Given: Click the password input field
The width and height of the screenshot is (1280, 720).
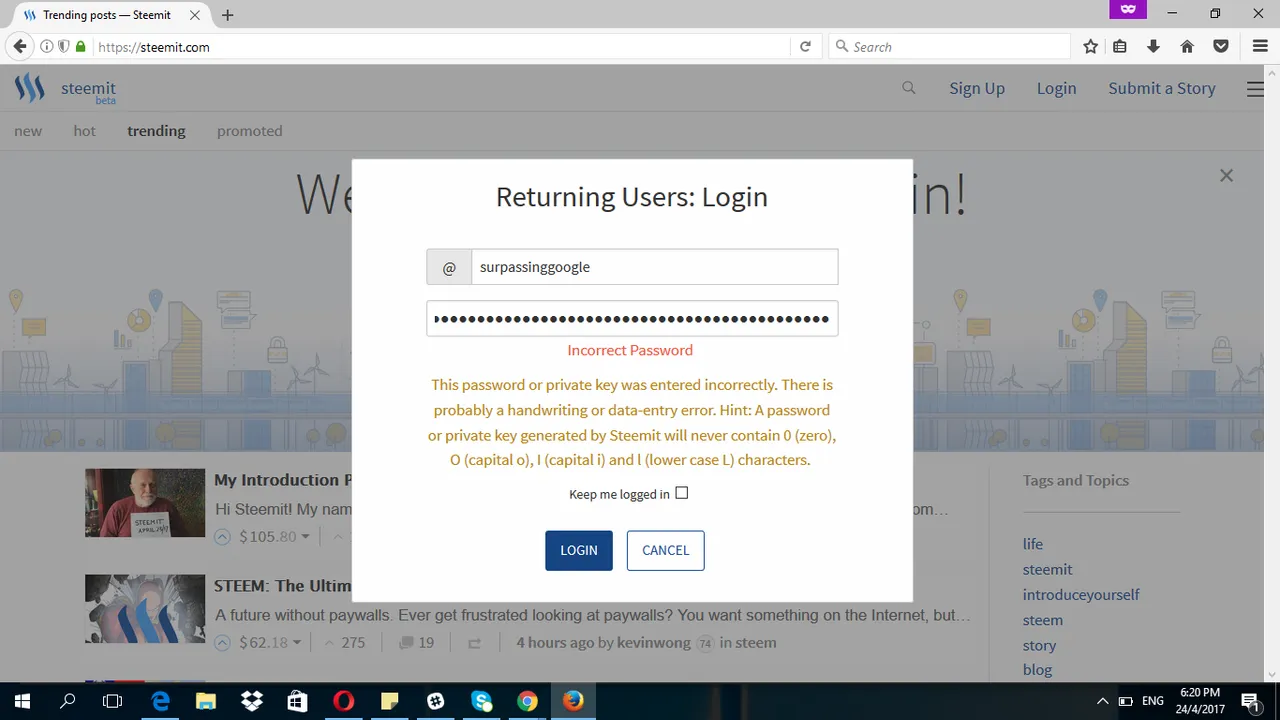Looking at the screenshot, I should click(632, 319).
